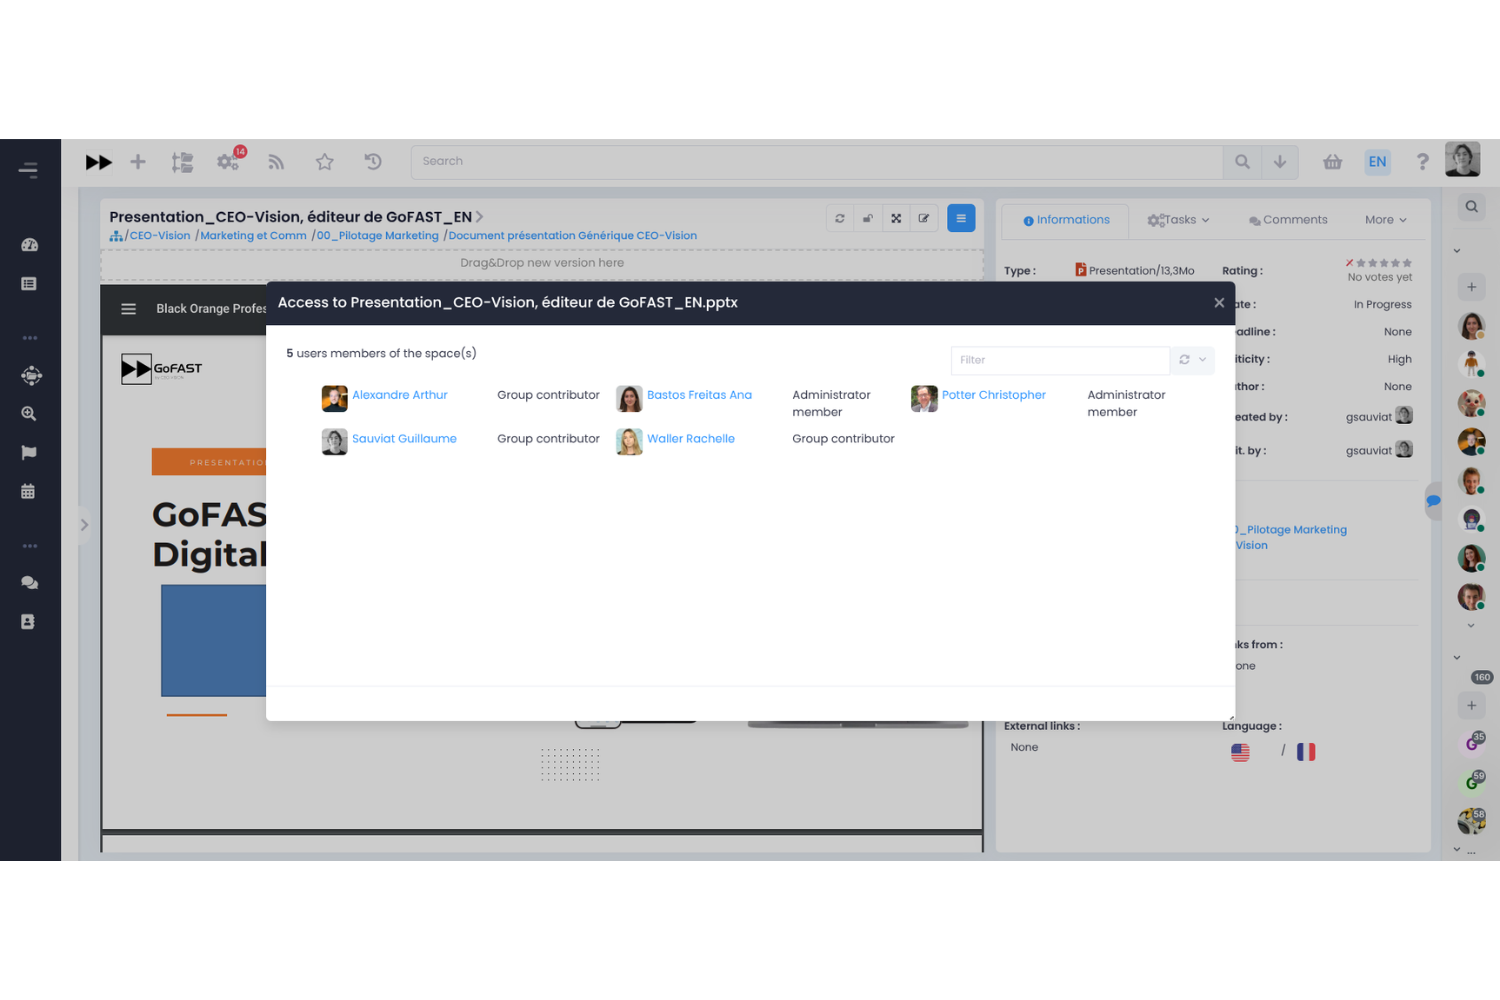
Task: Toggle the document lock icon
Action: [x=868, y=218]
